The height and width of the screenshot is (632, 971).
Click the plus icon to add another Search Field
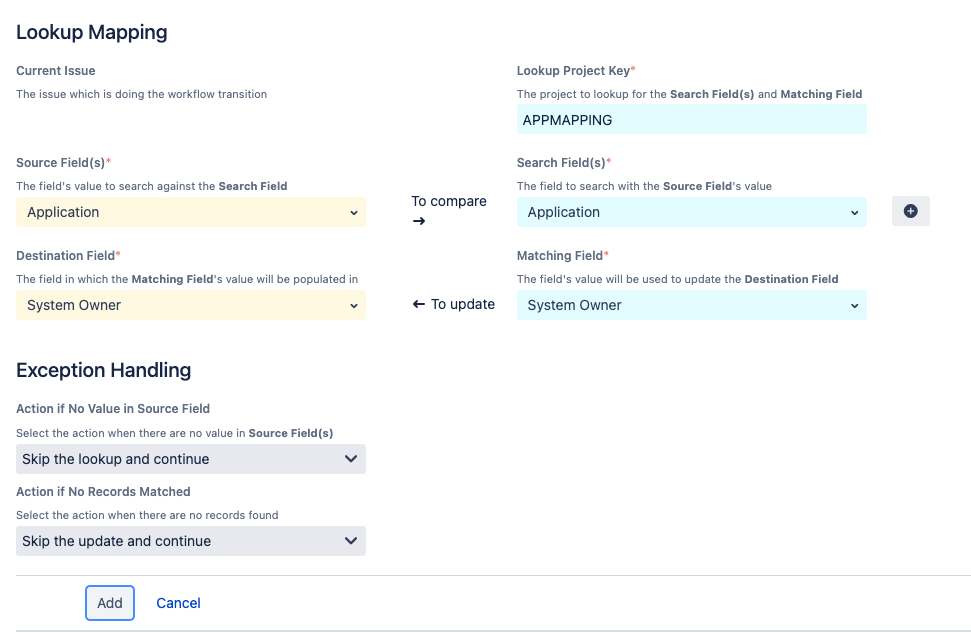pyautogui.click(x=910, y=212)
